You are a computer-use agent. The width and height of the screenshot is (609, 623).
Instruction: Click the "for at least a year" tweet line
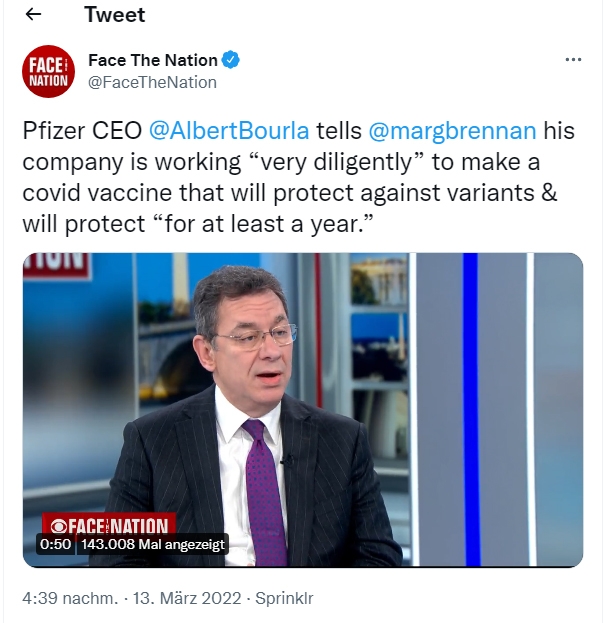click(198, 224)
